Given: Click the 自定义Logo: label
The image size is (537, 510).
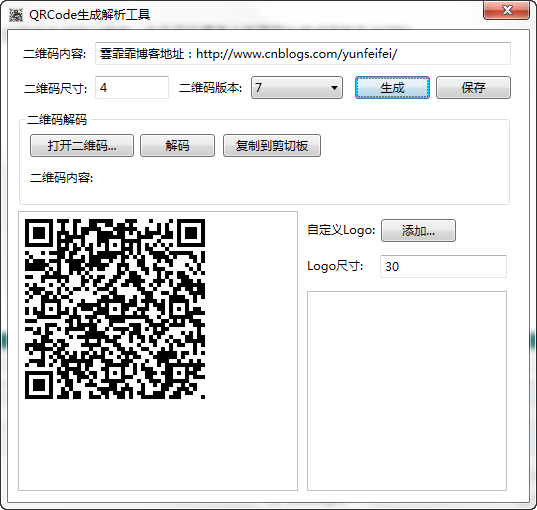Looking at the screenshot, I should [341, 230].
